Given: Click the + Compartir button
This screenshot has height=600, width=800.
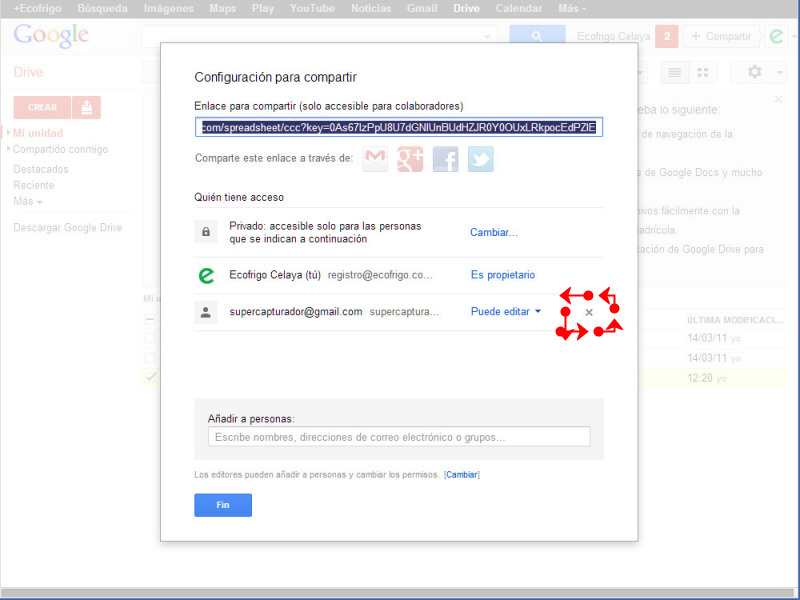Looking at the screenshot, I should click(x=721, y=36).
